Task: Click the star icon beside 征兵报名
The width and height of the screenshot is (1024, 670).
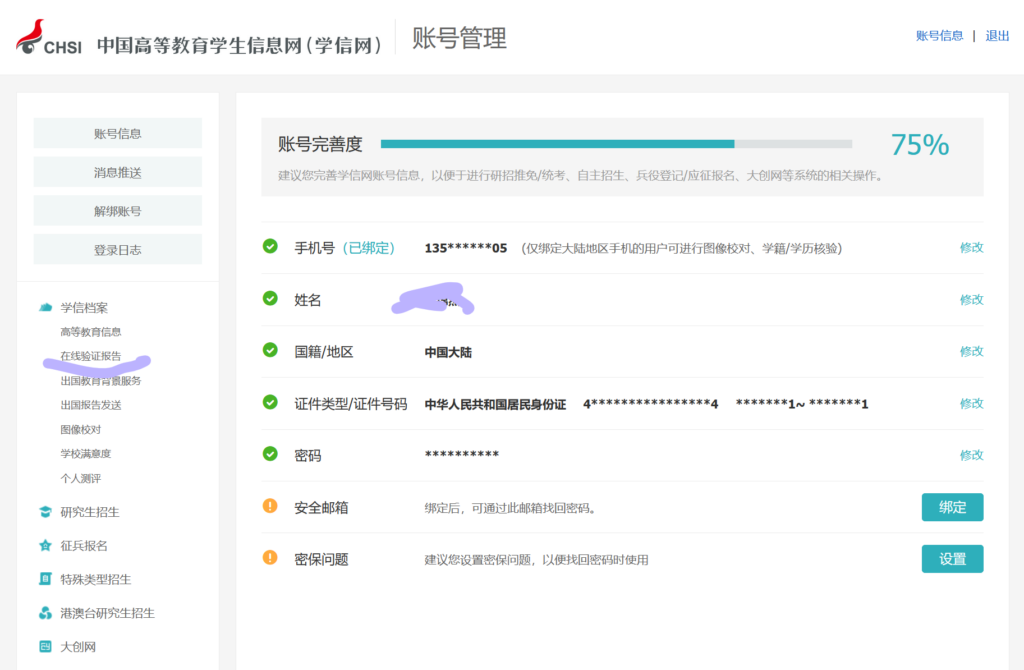Action: point(45,546)
